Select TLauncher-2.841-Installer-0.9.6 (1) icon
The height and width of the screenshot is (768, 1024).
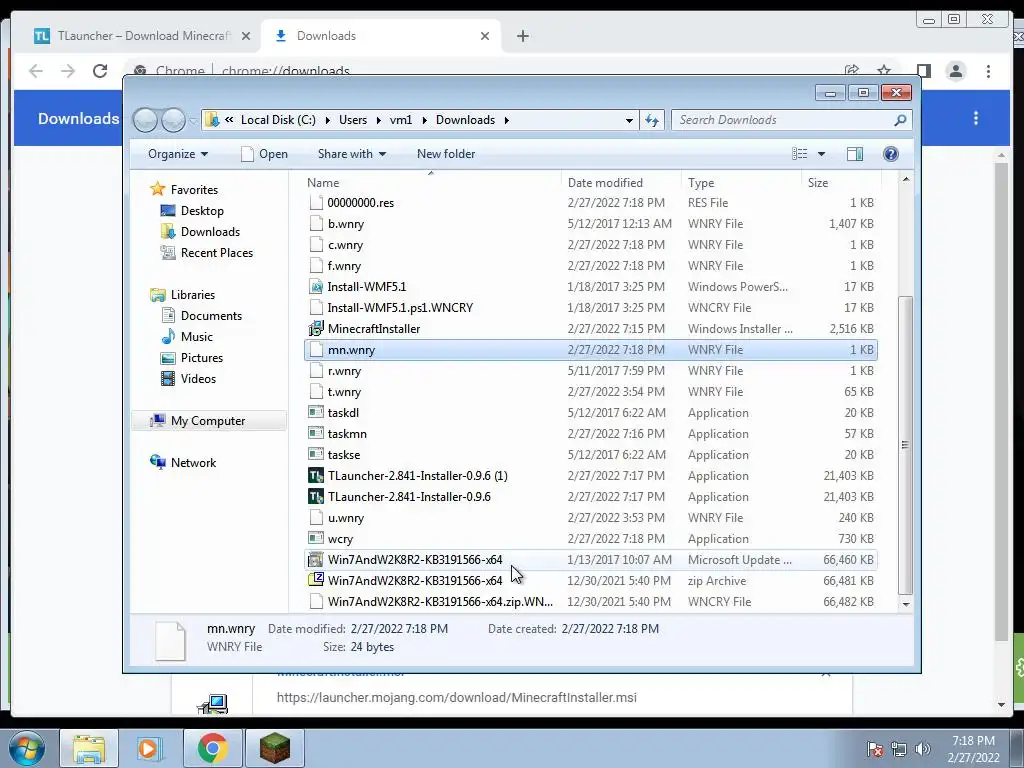click(x=316, y=475)
